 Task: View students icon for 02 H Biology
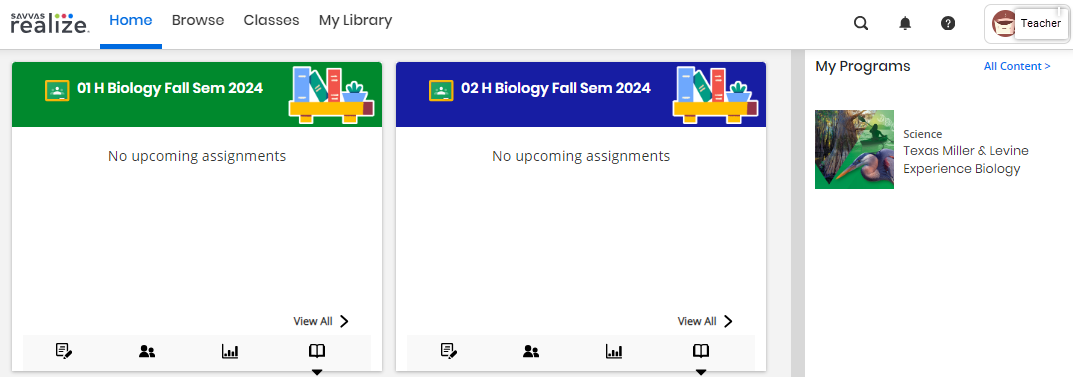pos(531,351)
